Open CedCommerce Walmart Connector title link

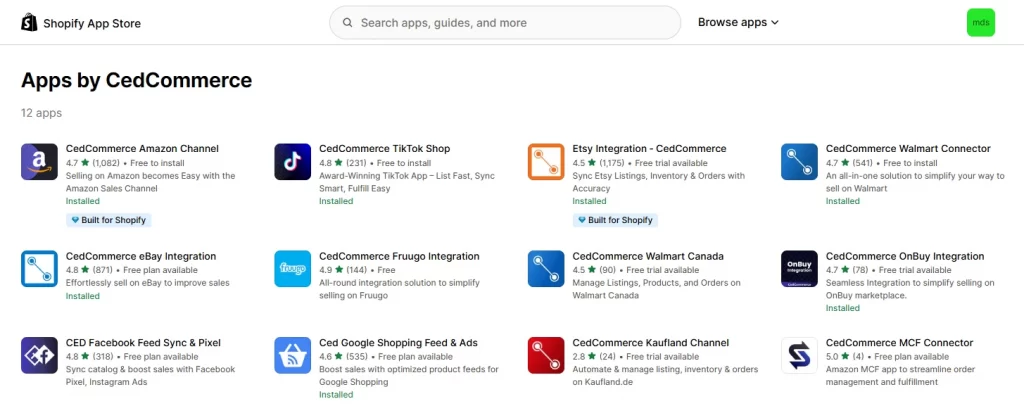(x=908, y=149)
